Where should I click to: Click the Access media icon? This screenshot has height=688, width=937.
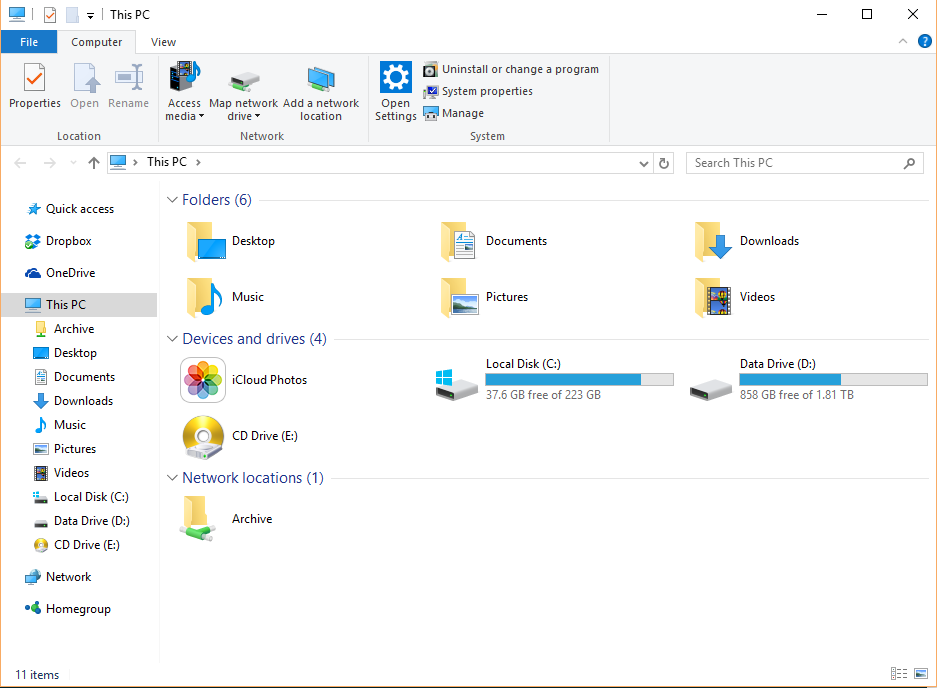185,78
